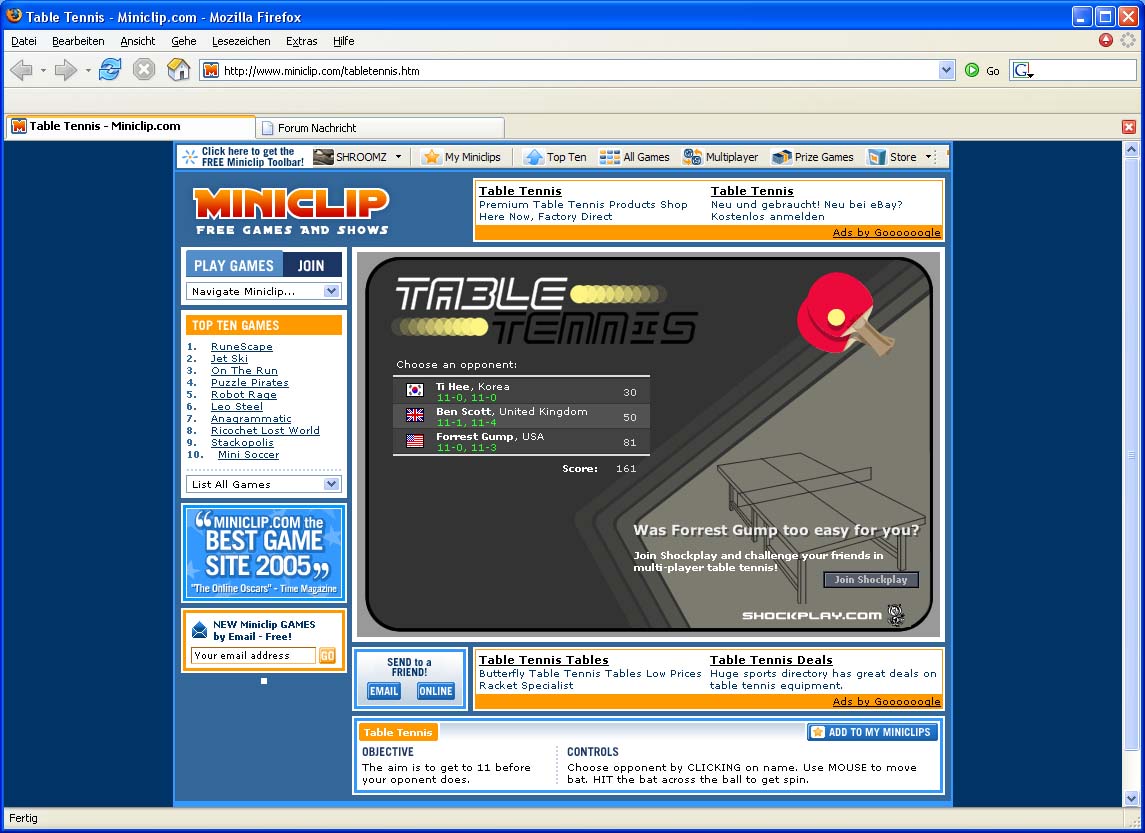Screen dimensions: 1145x833
Task: Open the SHROOMZ dropdown arrow
Action: 398,157
